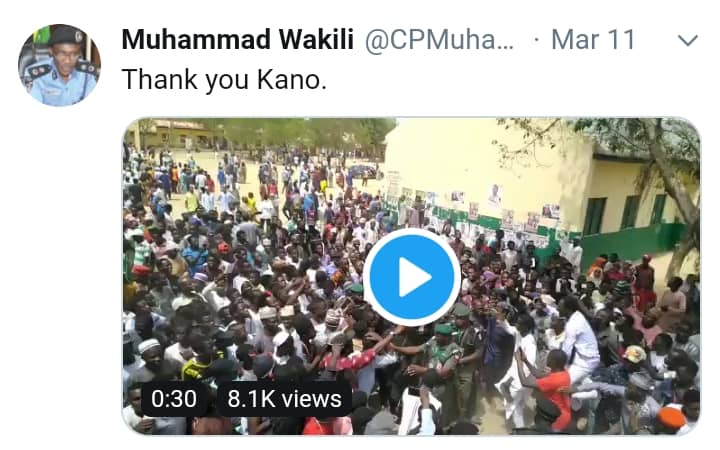Click the 8.1K views counter
Image resolution: width=720 pixels, height=450 pixels.
pos(284,399)
